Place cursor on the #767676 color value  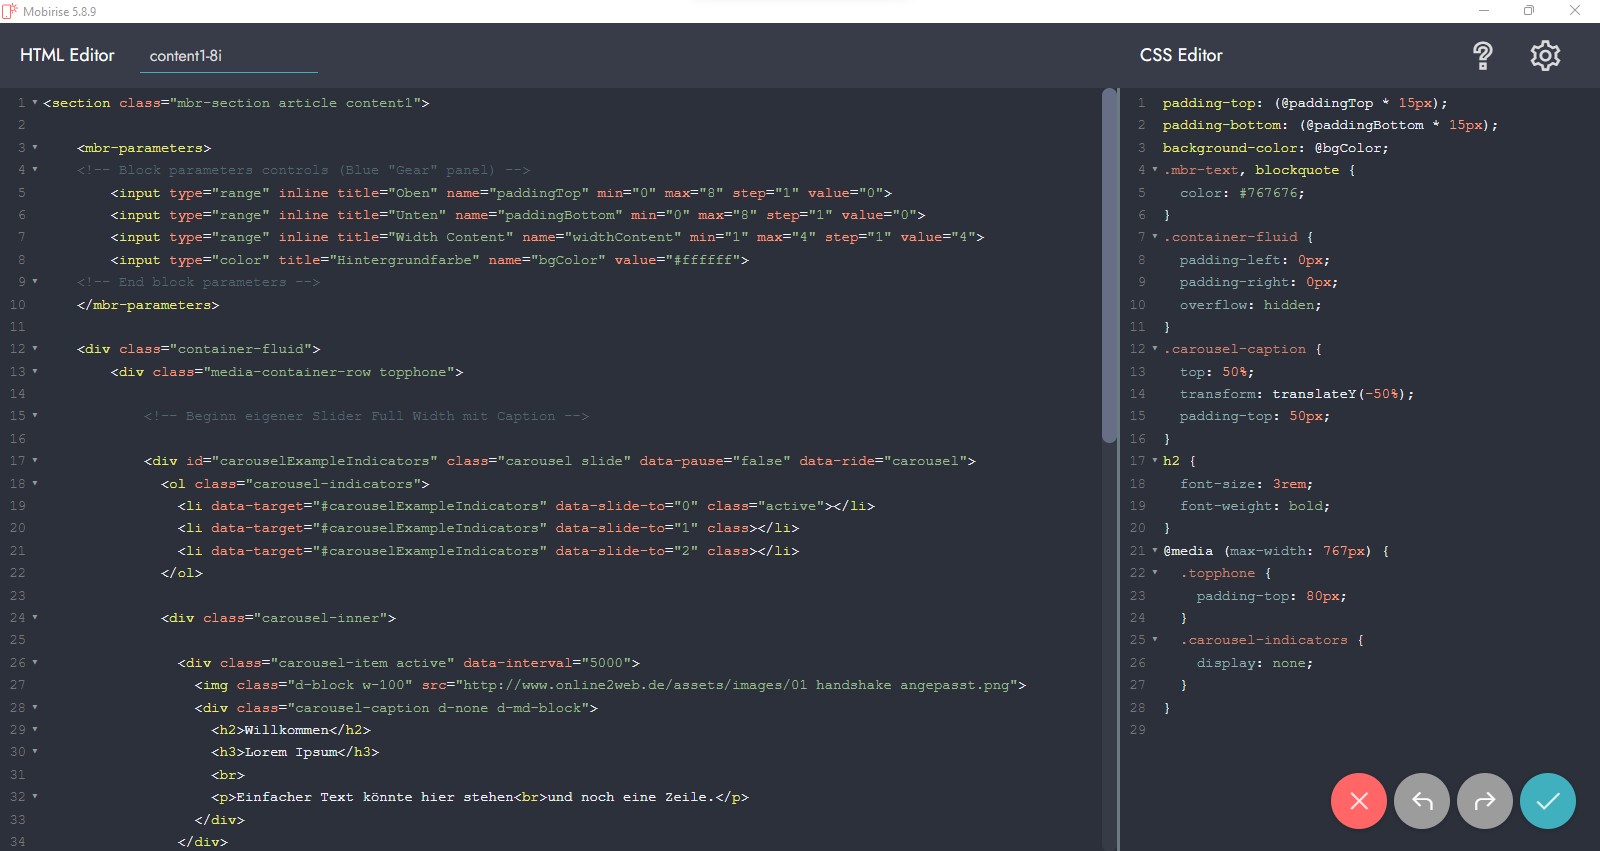tap(1271, 193)
